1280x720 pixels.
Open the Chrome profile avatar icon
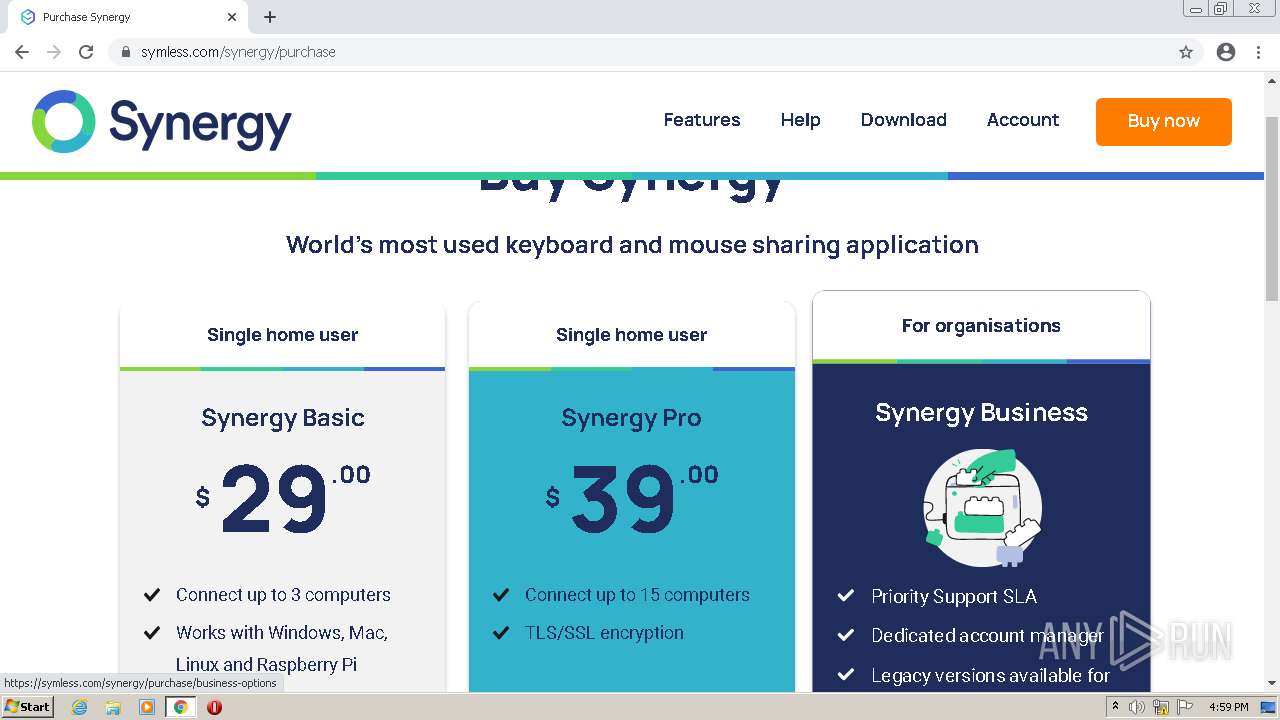(1226, 52)
